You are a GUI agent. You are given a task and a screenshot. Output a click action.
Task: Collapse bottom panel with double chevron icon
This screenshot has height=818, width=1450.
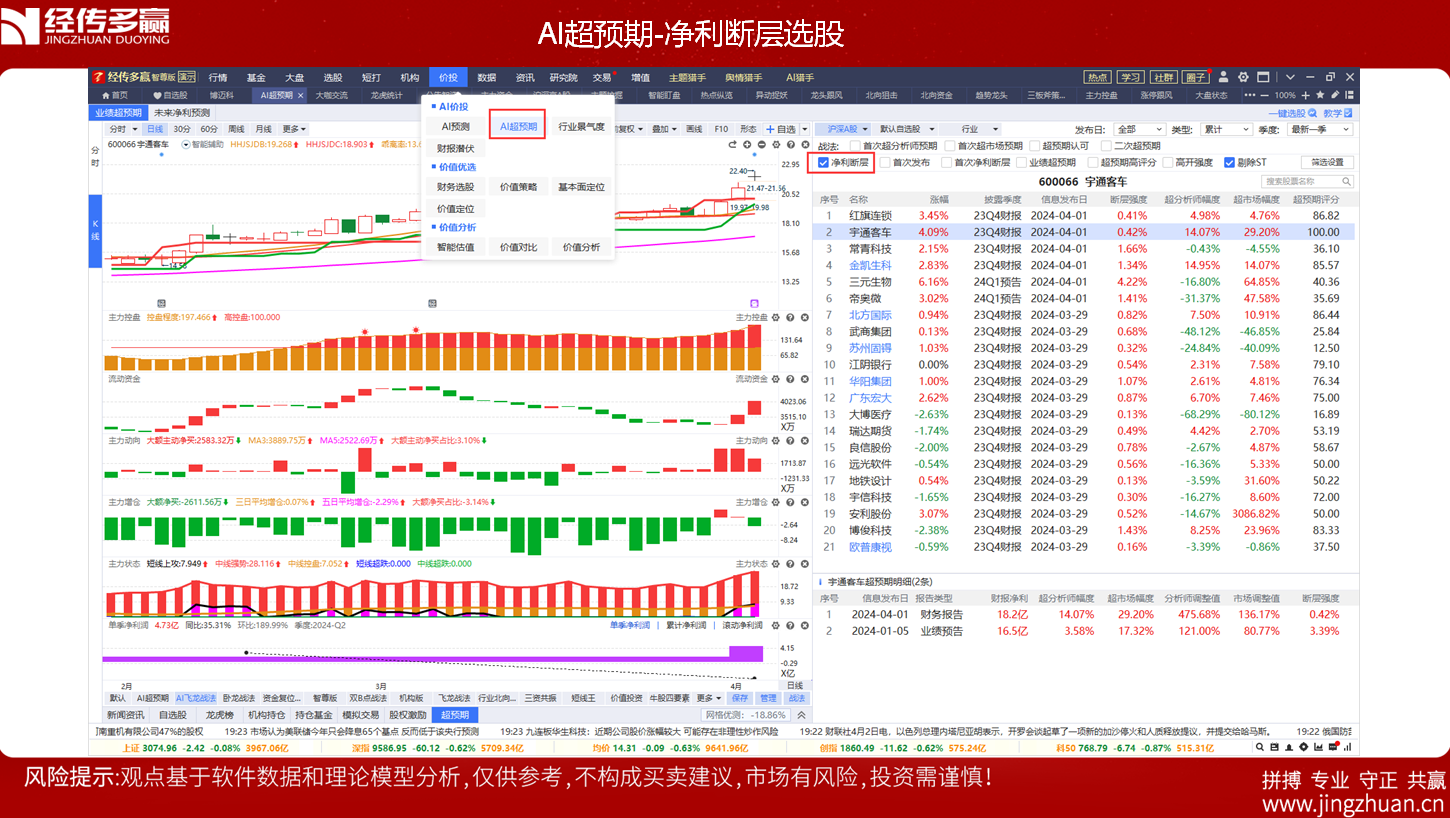point(800,715)
